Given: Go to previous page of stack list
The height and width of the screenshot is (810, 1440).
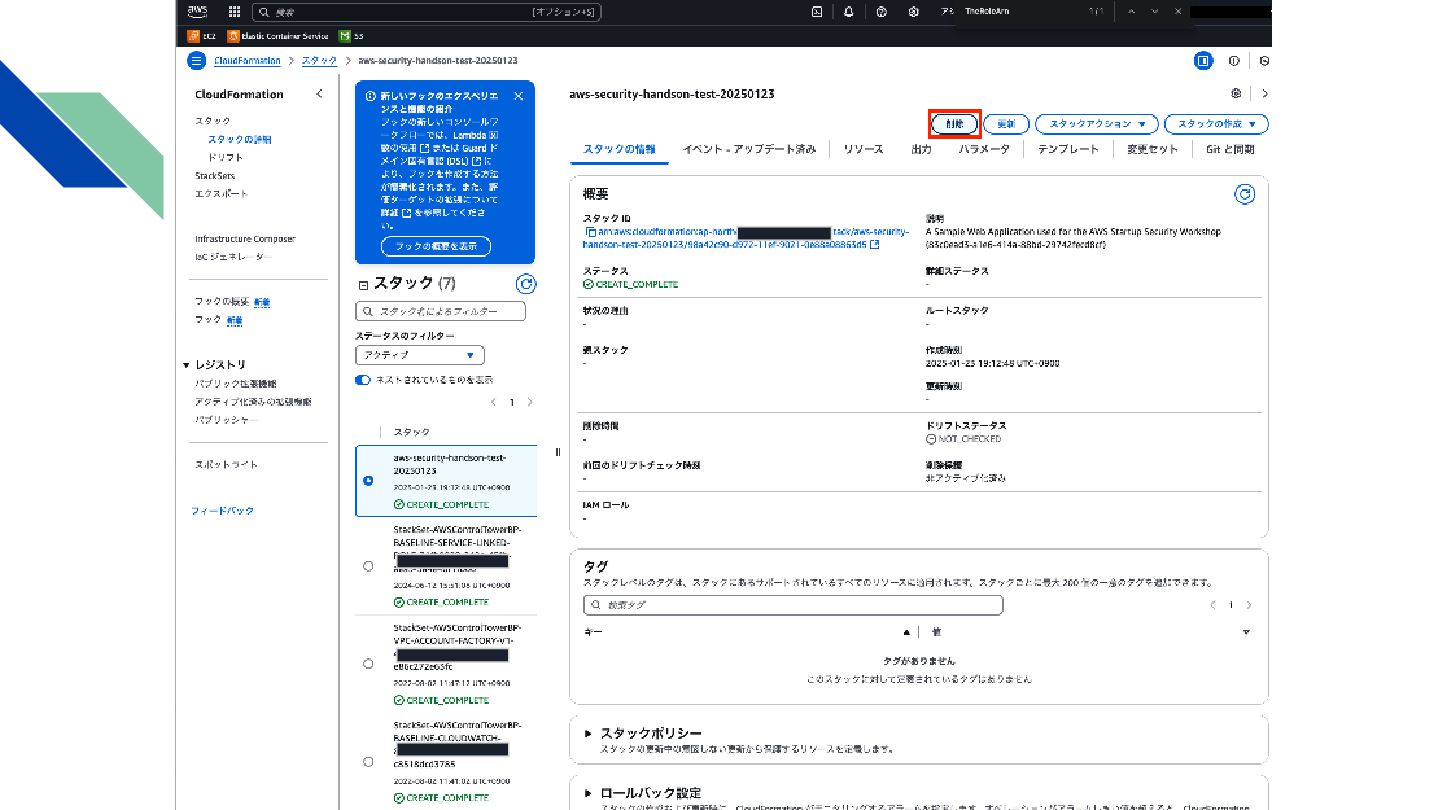Looking at the screenshot, I should coord(493,402).
